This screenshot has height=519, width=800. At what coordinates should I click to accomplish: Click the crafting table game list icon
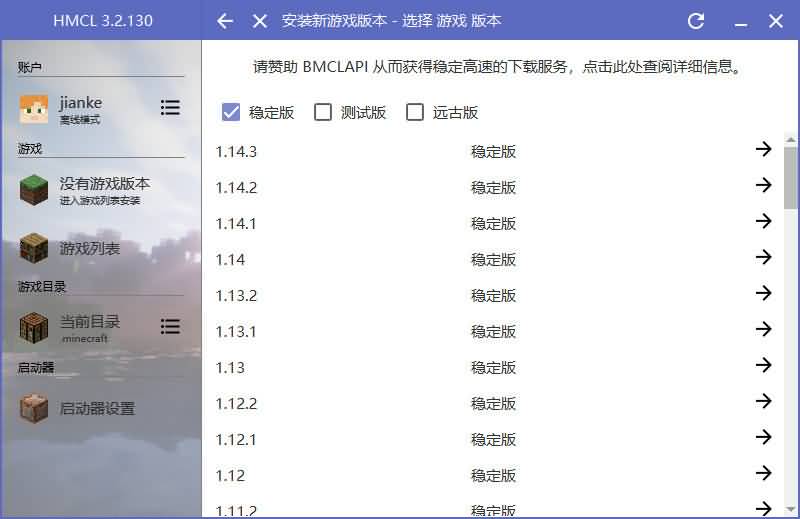[x=34, y=249]
